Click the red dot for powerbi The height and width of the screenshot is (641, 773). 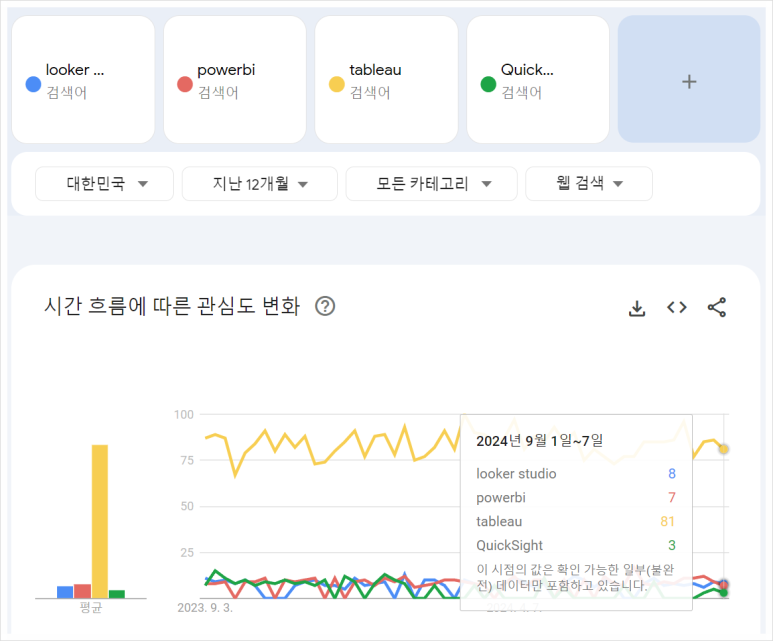pyautogui.click(x=185, y=84)
